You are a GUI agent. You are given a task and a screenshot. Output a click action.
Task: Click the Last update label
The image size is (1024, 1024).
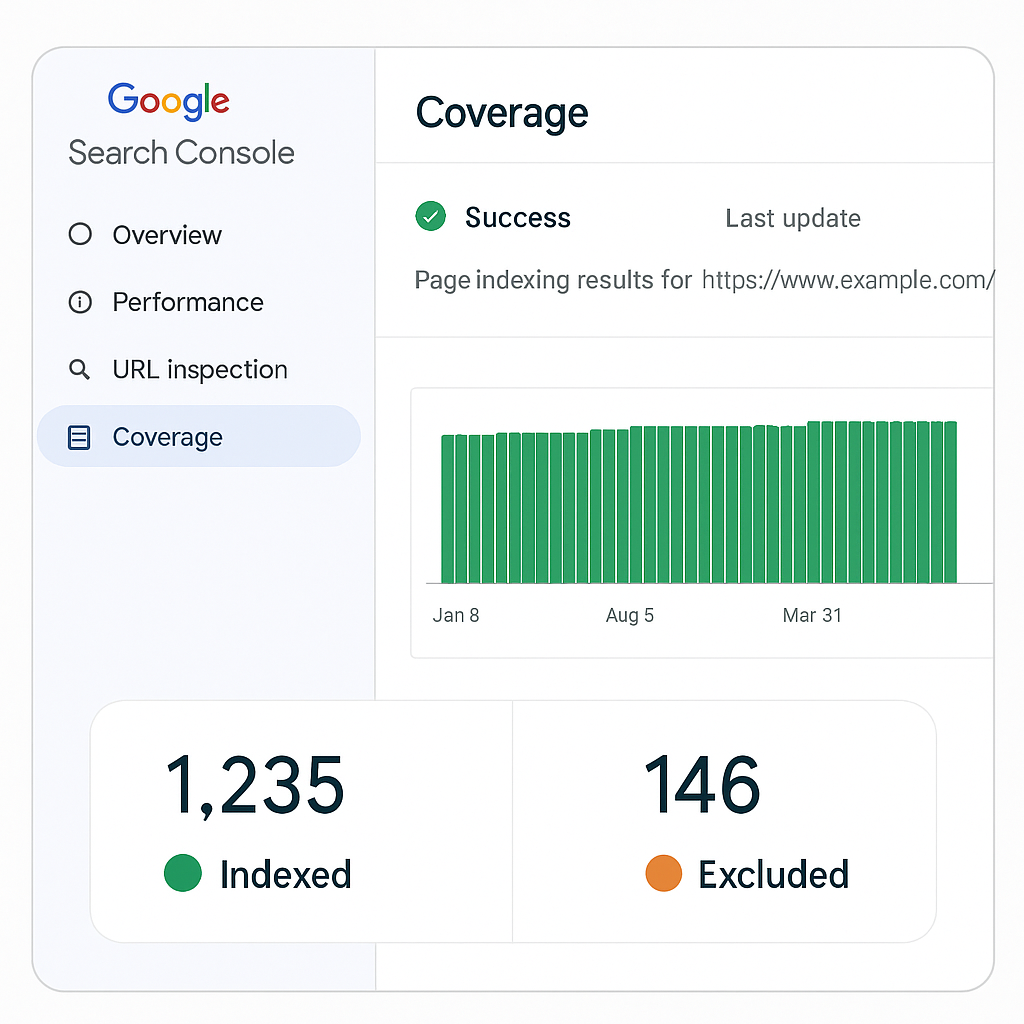tap(793, 219)
